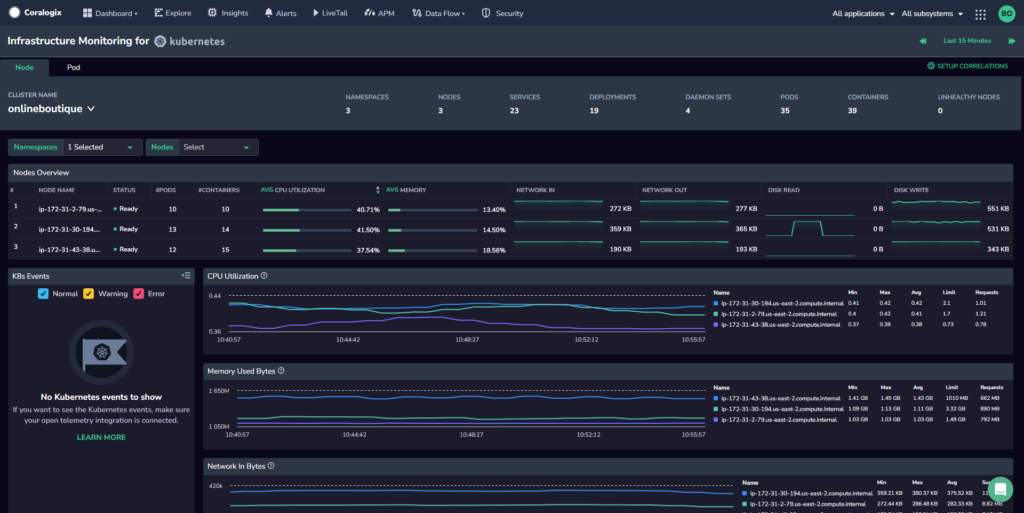Viewport: 1024px width, 513px height.
Task: Open the All subsystems dropdown
Action: 932,14
